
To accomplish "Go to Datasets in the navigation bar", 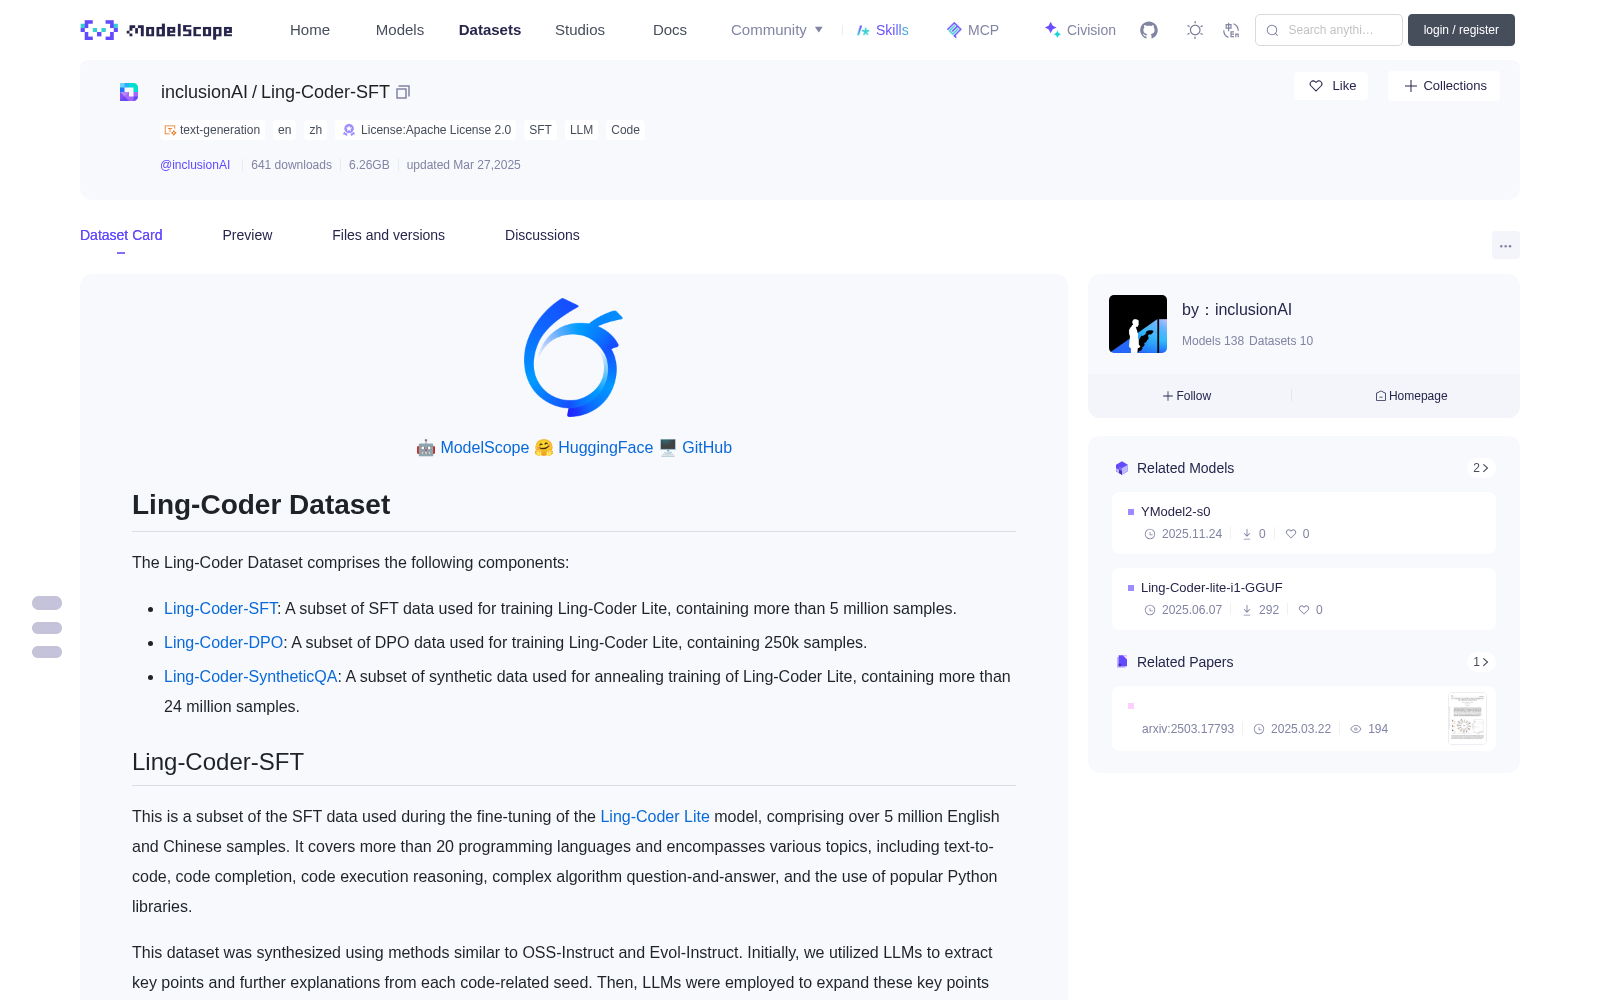I will 490,30.
